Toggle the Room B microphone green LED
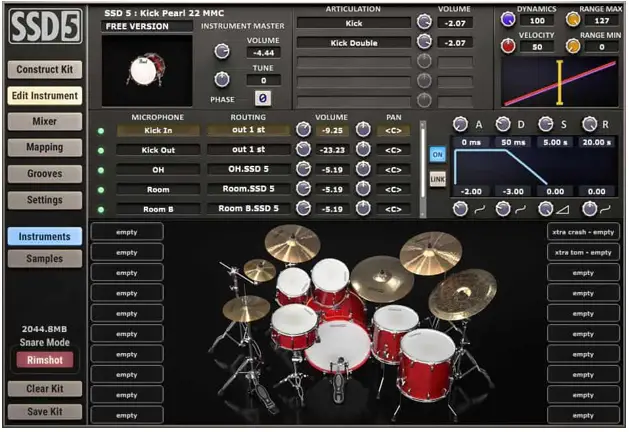Screen dimensions: 629x432 (101, 209)
